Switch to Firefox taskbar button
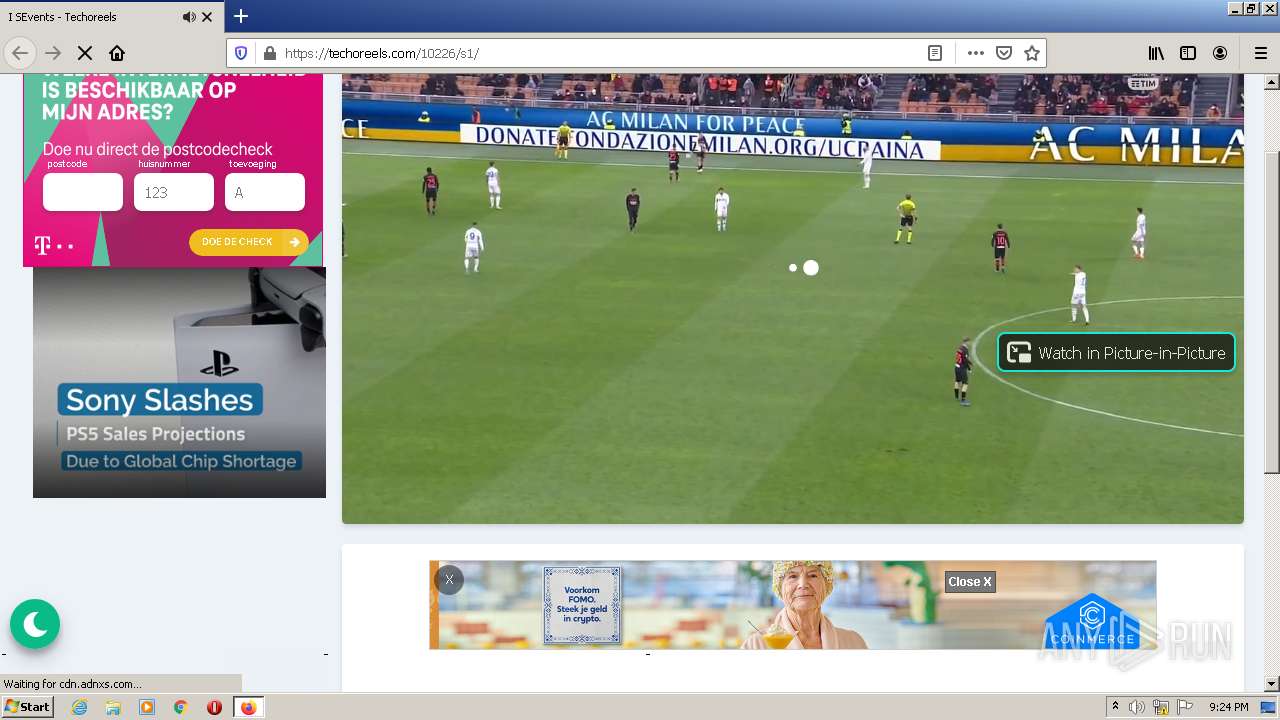 (x=248, y=707)
